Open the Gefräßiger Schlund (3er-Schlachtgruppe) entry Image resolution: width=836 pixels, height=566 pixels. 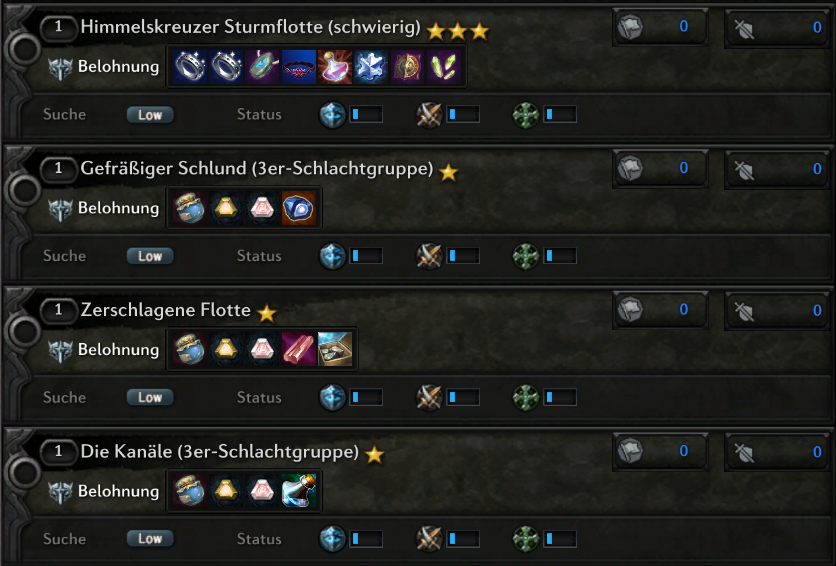coord(256,170)
